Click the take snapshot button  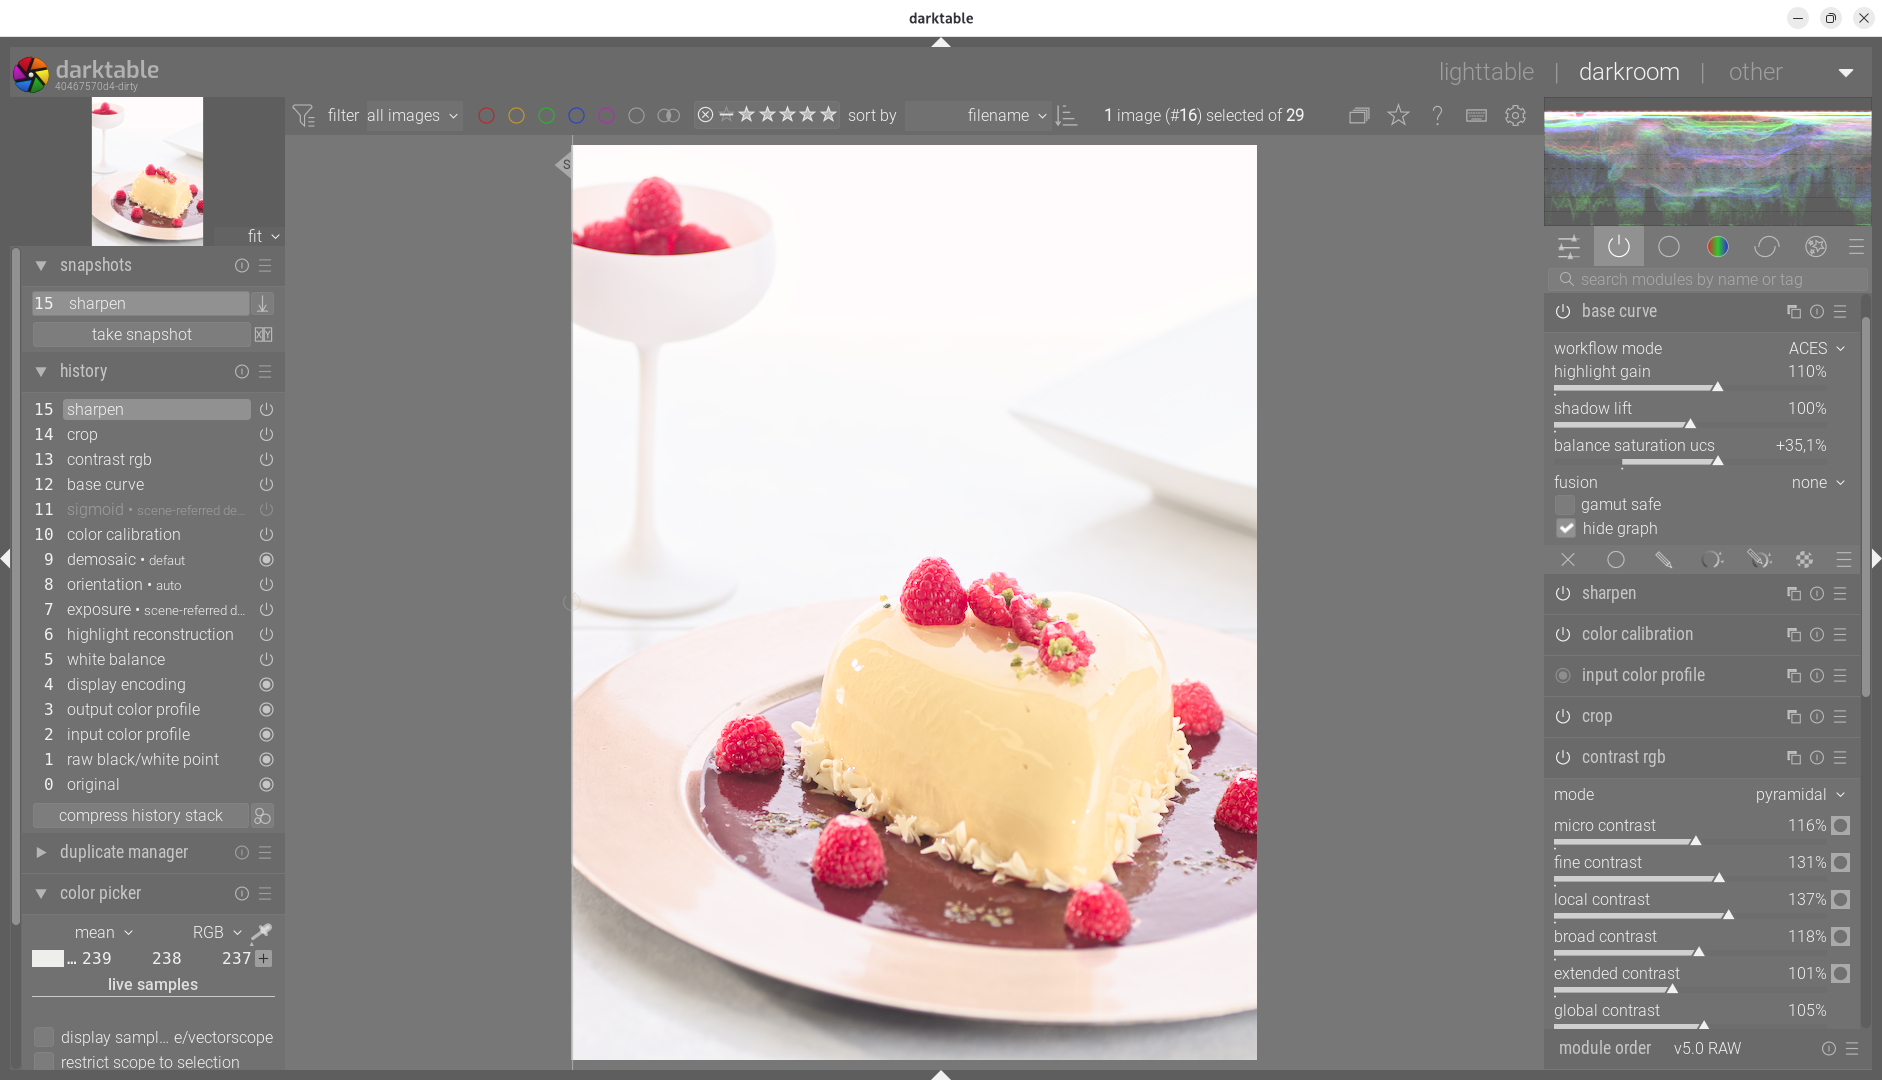coord(141,335)
